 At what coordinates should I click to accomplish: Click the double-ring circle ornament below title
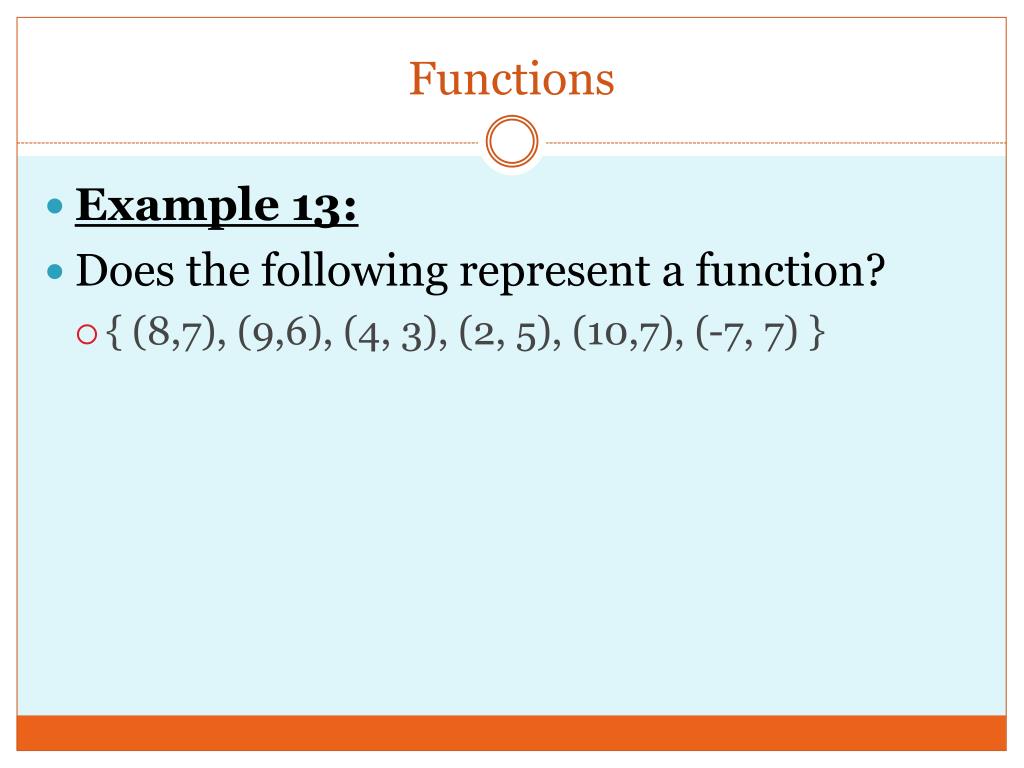coord(512,142)
